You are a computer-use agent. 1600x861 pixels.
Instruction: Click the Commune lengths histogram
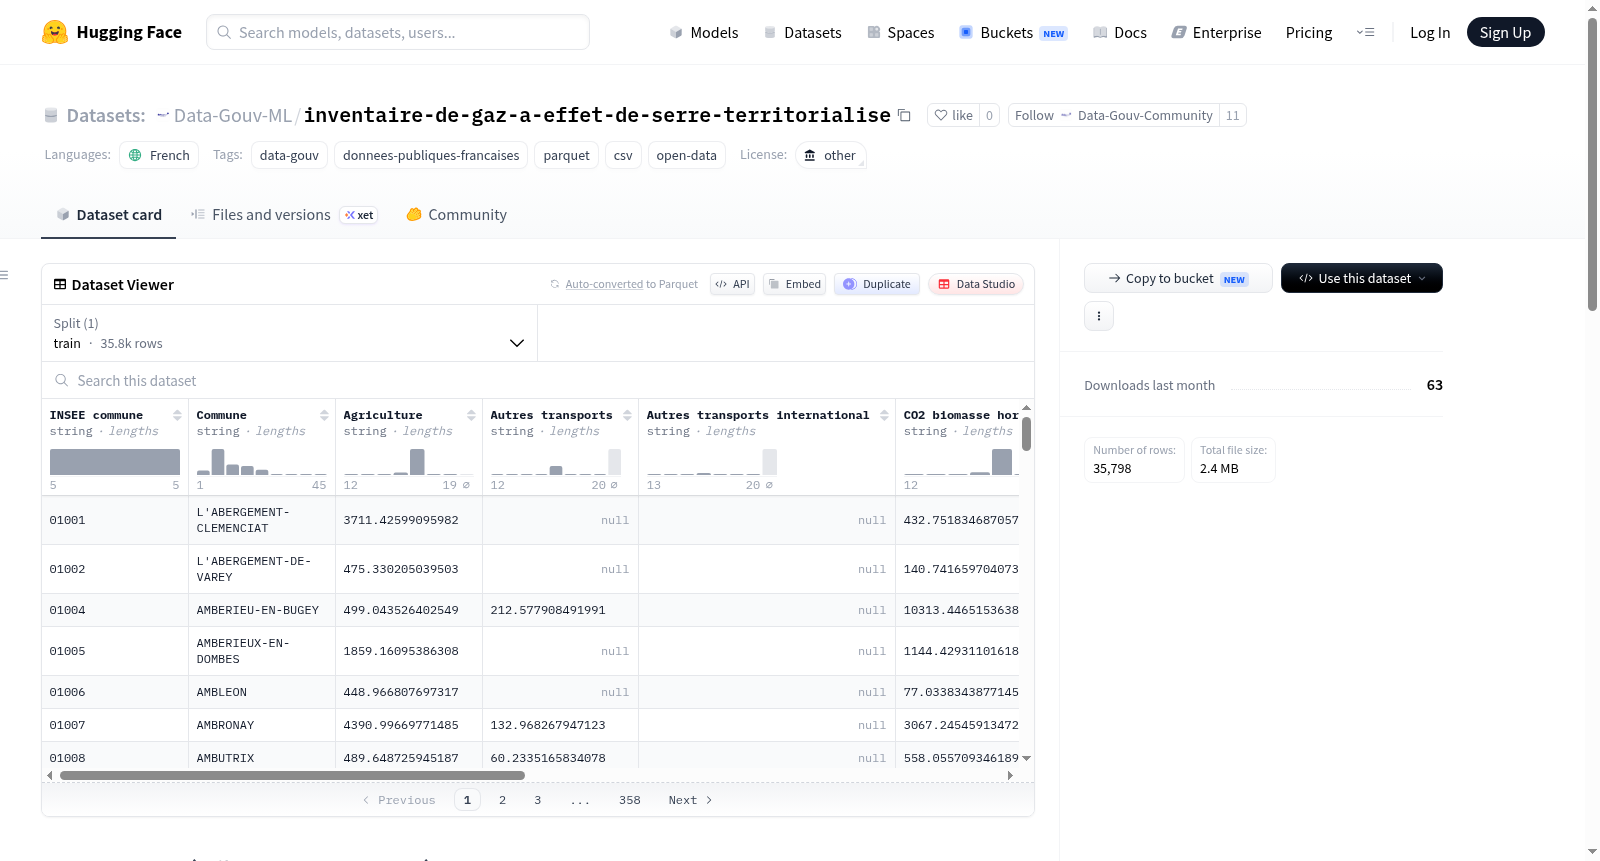(262, 461)
